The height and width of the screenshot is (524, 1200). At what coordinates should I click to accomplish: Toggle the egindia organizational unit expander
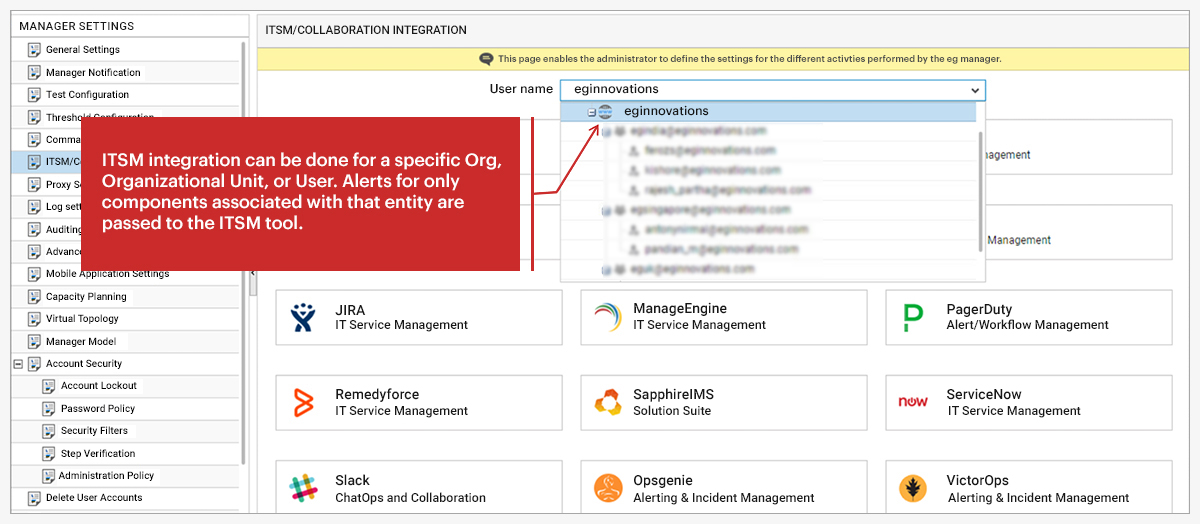point(606,131)
